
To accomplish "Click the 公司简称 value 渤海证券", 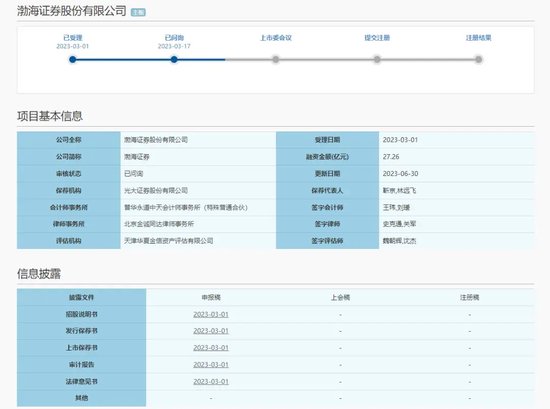I will (x=137, y=156).
